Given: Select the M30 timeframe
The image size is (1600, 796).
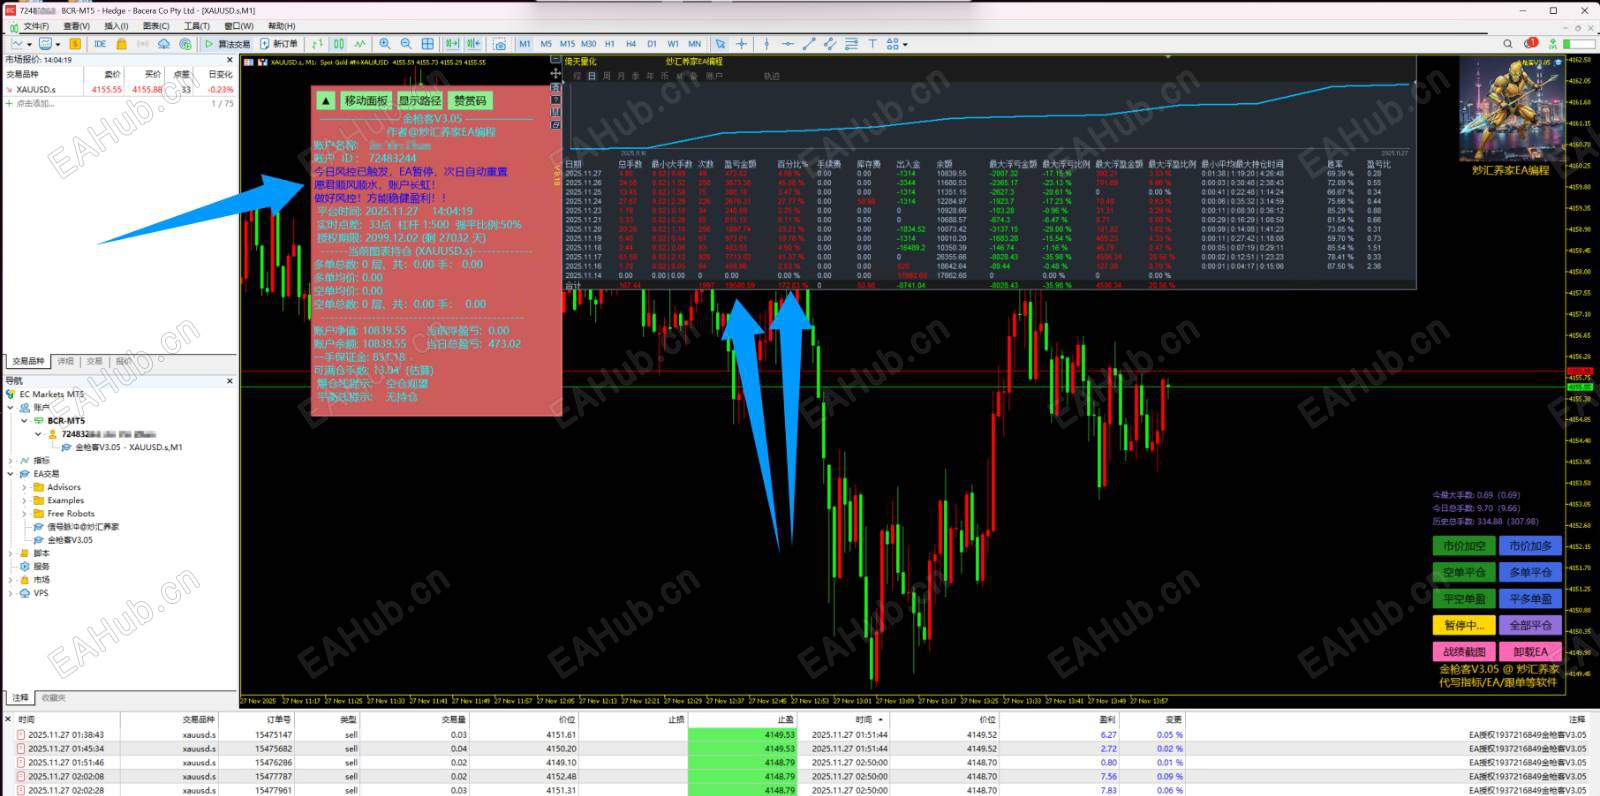Looking at the screenshot, I should pyautogui.click(x=589, y=44).
